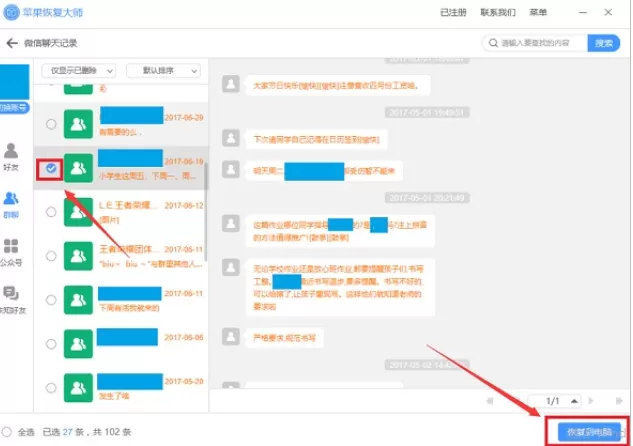
Task: Open the 群聊 group chat sidebar icon
Action: pyautogui.click(x=11, y=205)
